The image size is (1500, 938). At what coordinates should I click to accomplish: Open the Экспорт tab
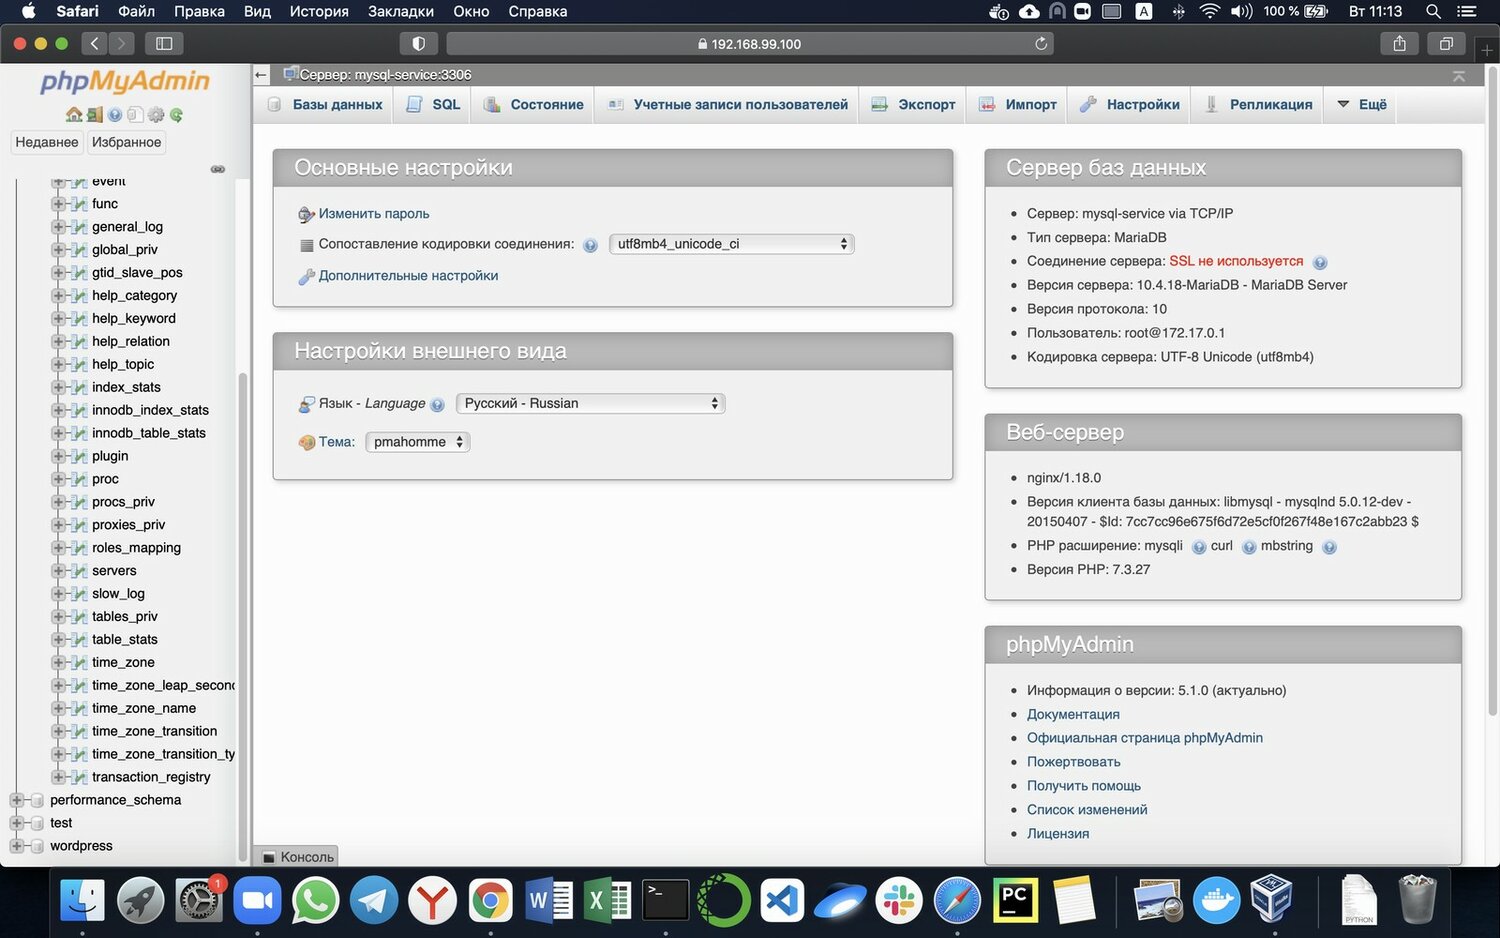(913, 104)
